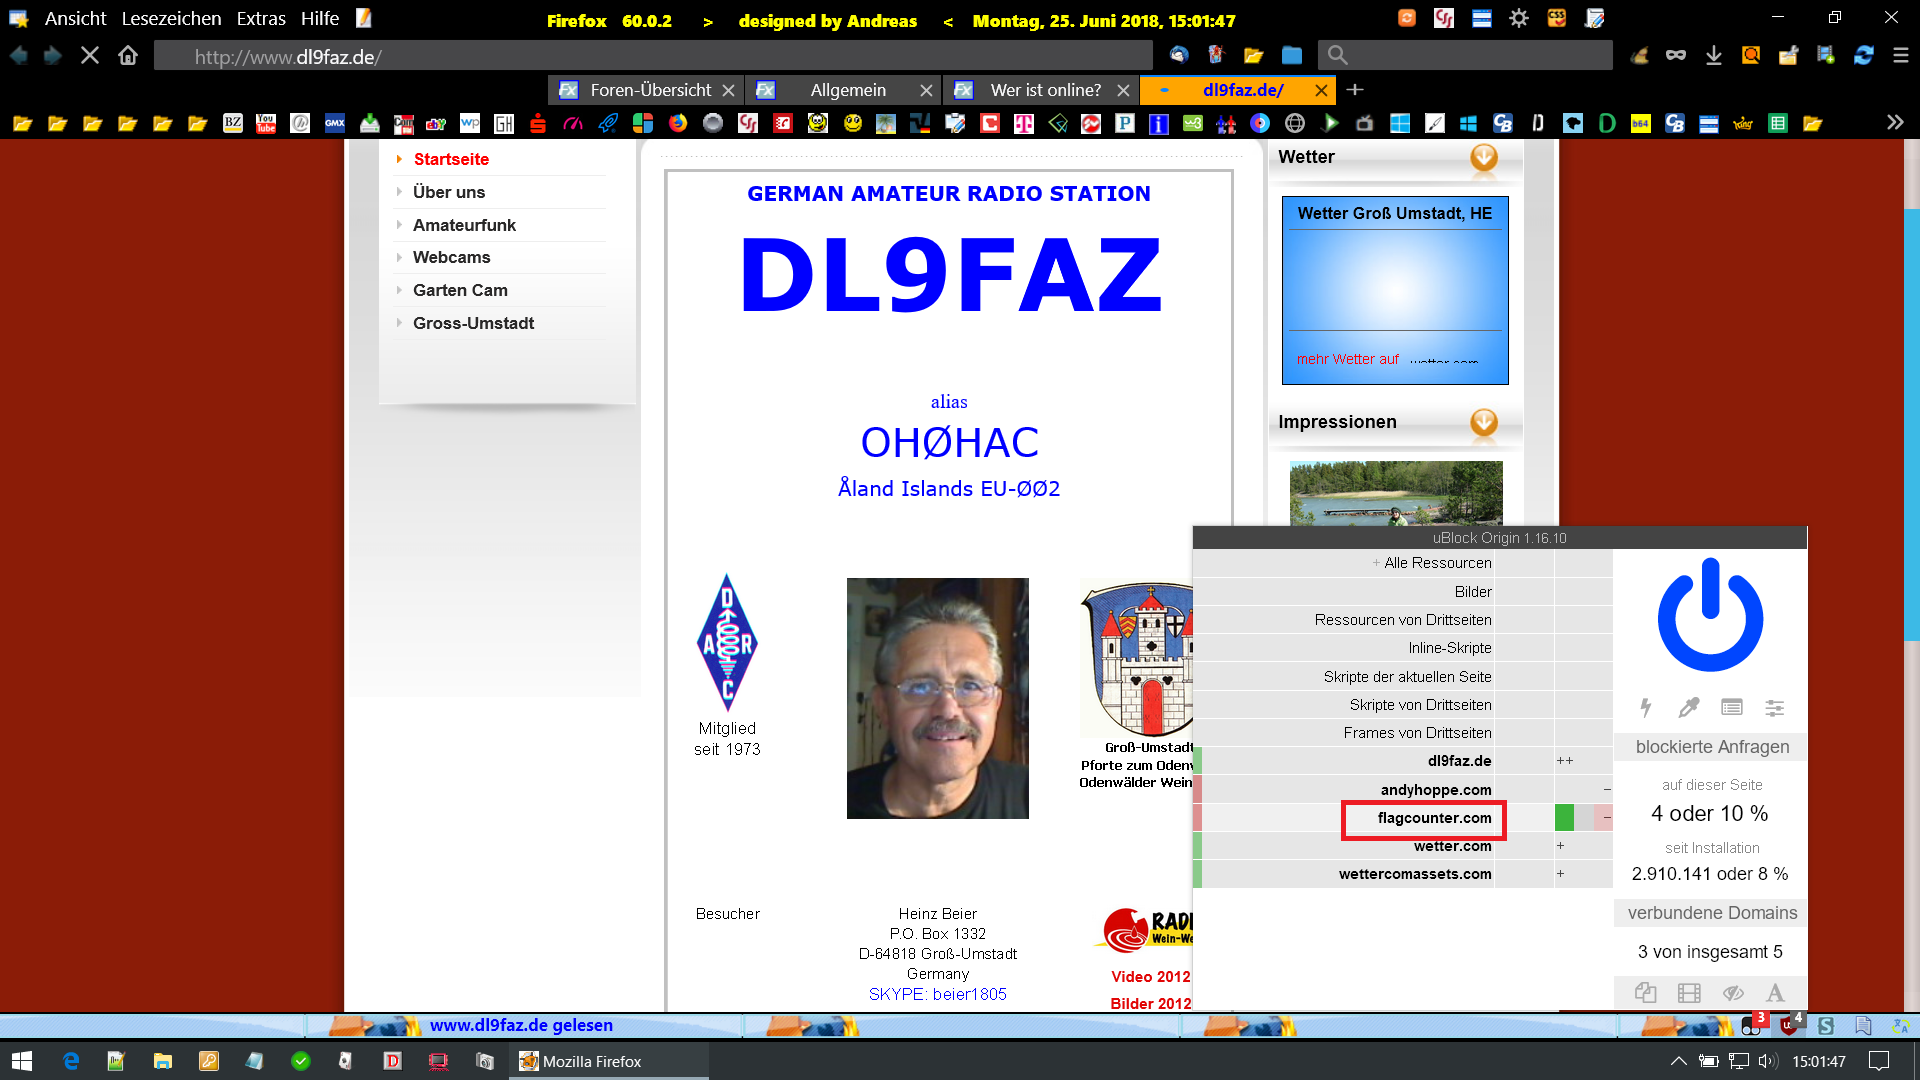
Task: Open the uBlock request logger icon
Action: [1732, 708]
